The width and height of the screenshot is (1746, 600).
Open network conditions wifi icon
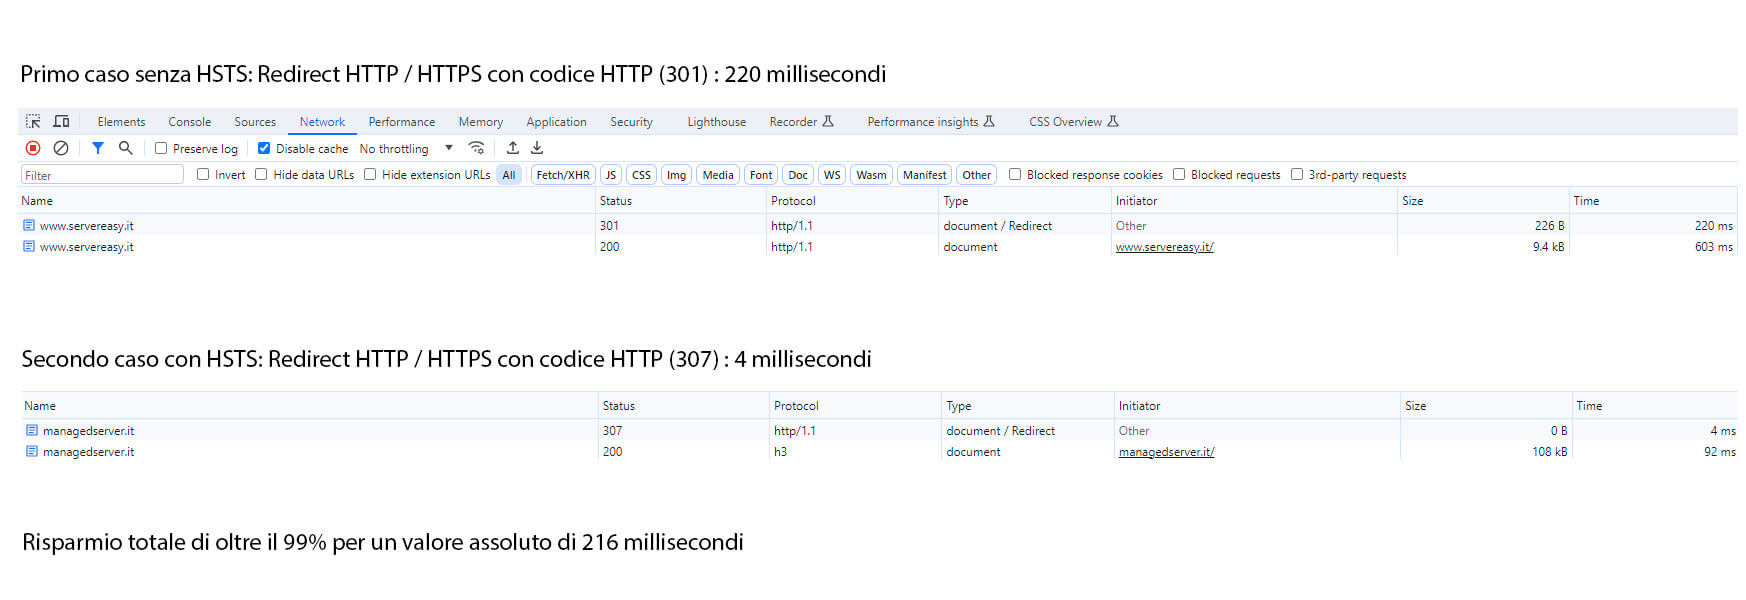(x=477, y=148)
